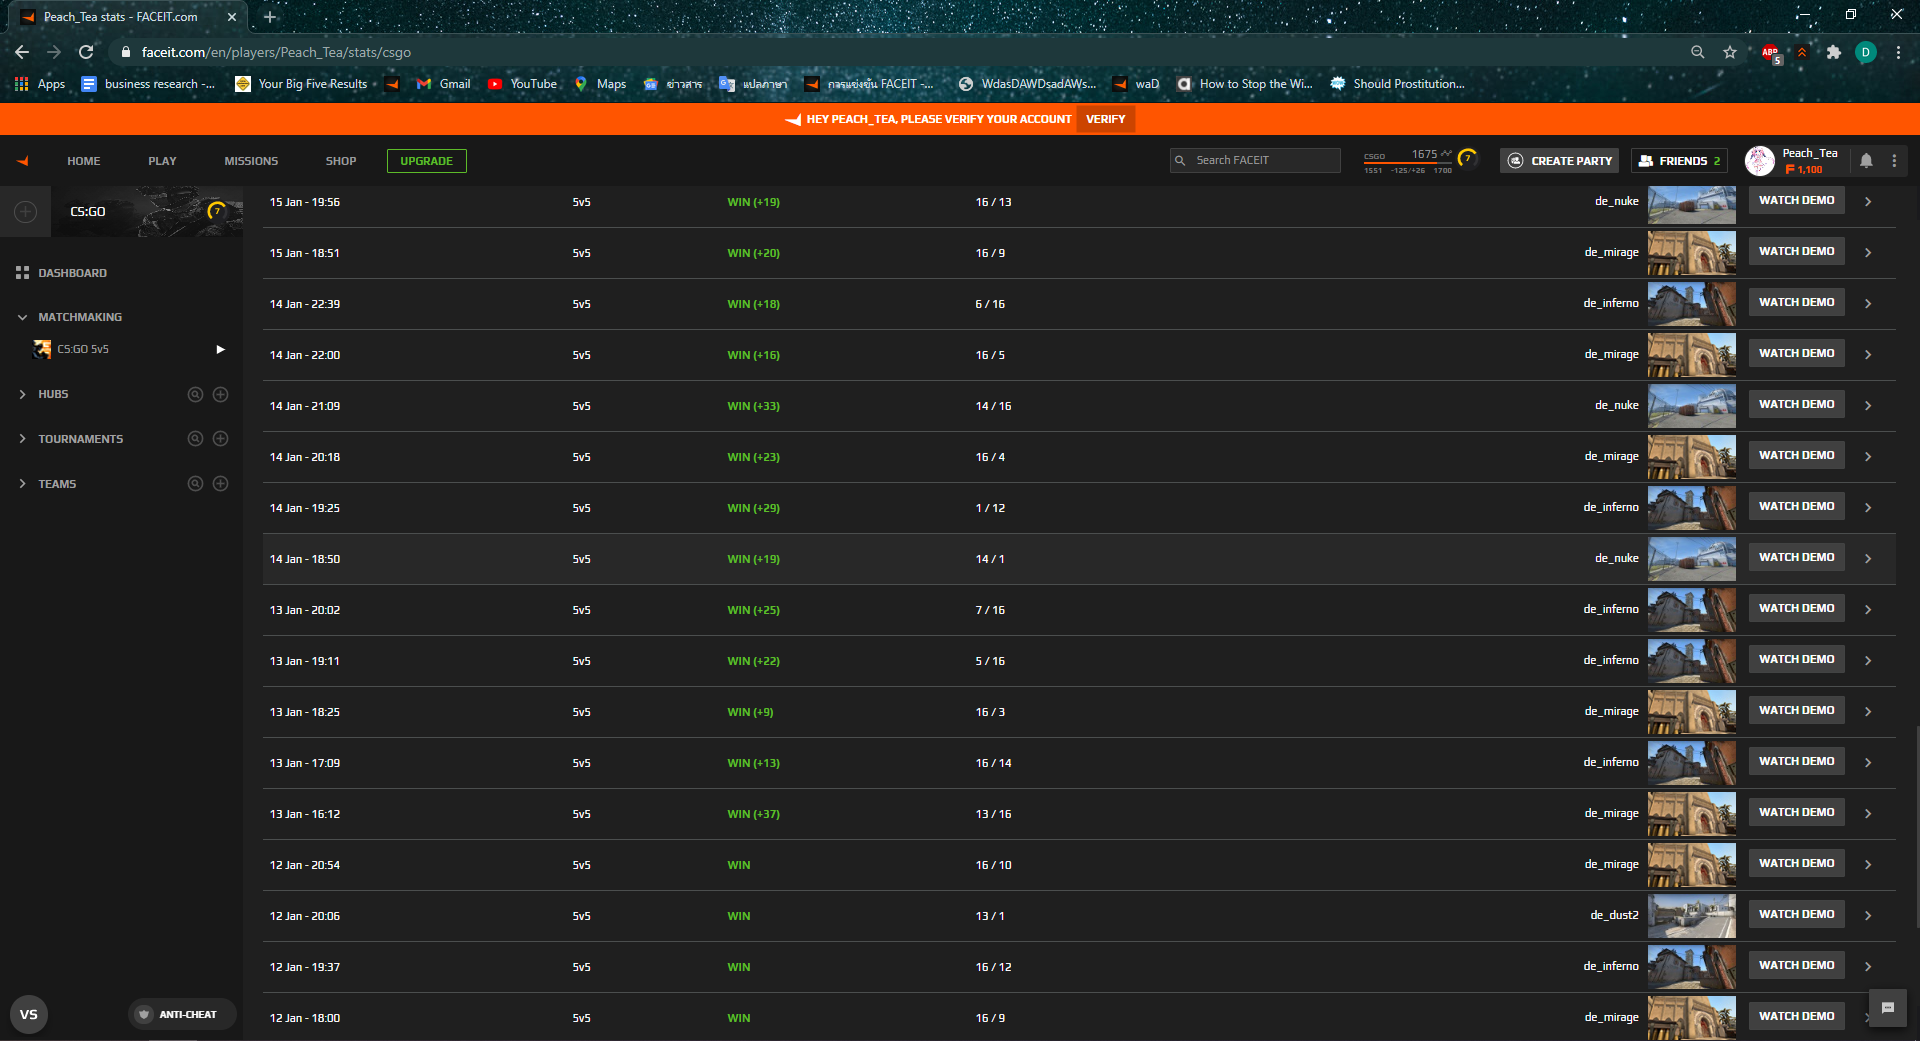This screenshot has width=1920, height=1041.
Task: Open the Chrome profile avatar D
Action: coord(1865,52)
